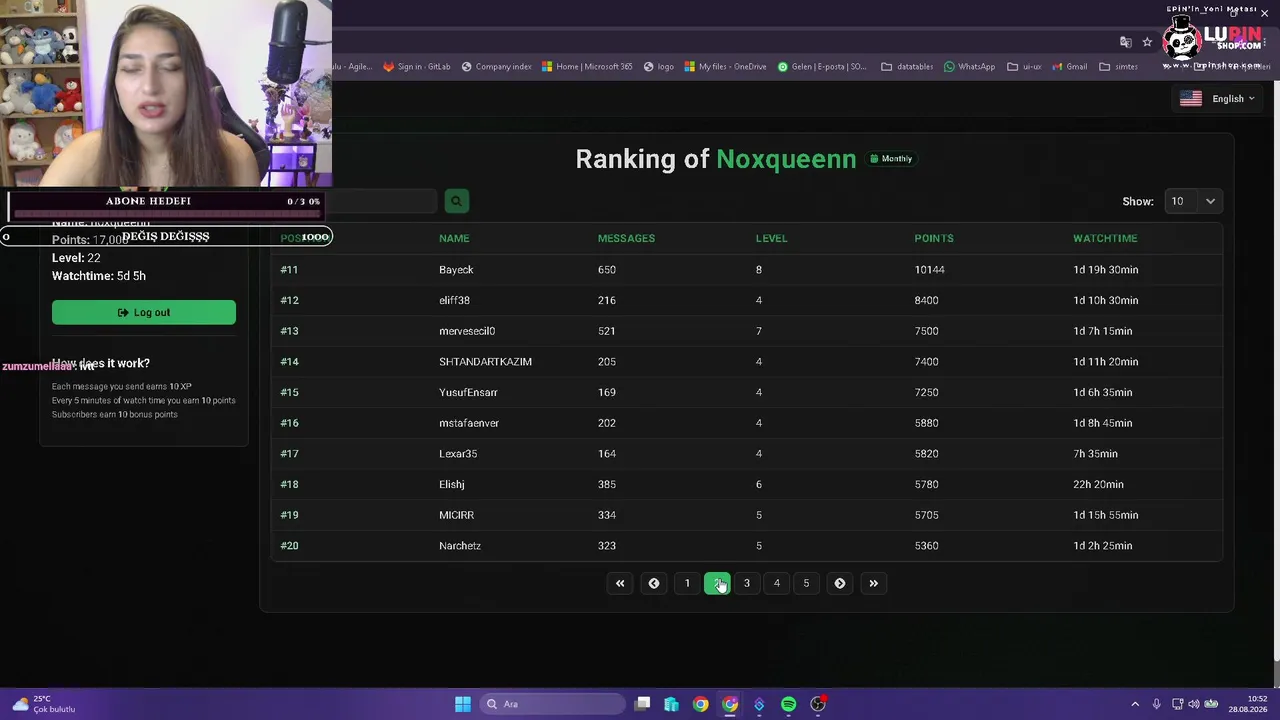Open the weather widget showing 25°C
Image resolution: width=1280 pixels, height=720 pixels.
(x=43, y=704)
